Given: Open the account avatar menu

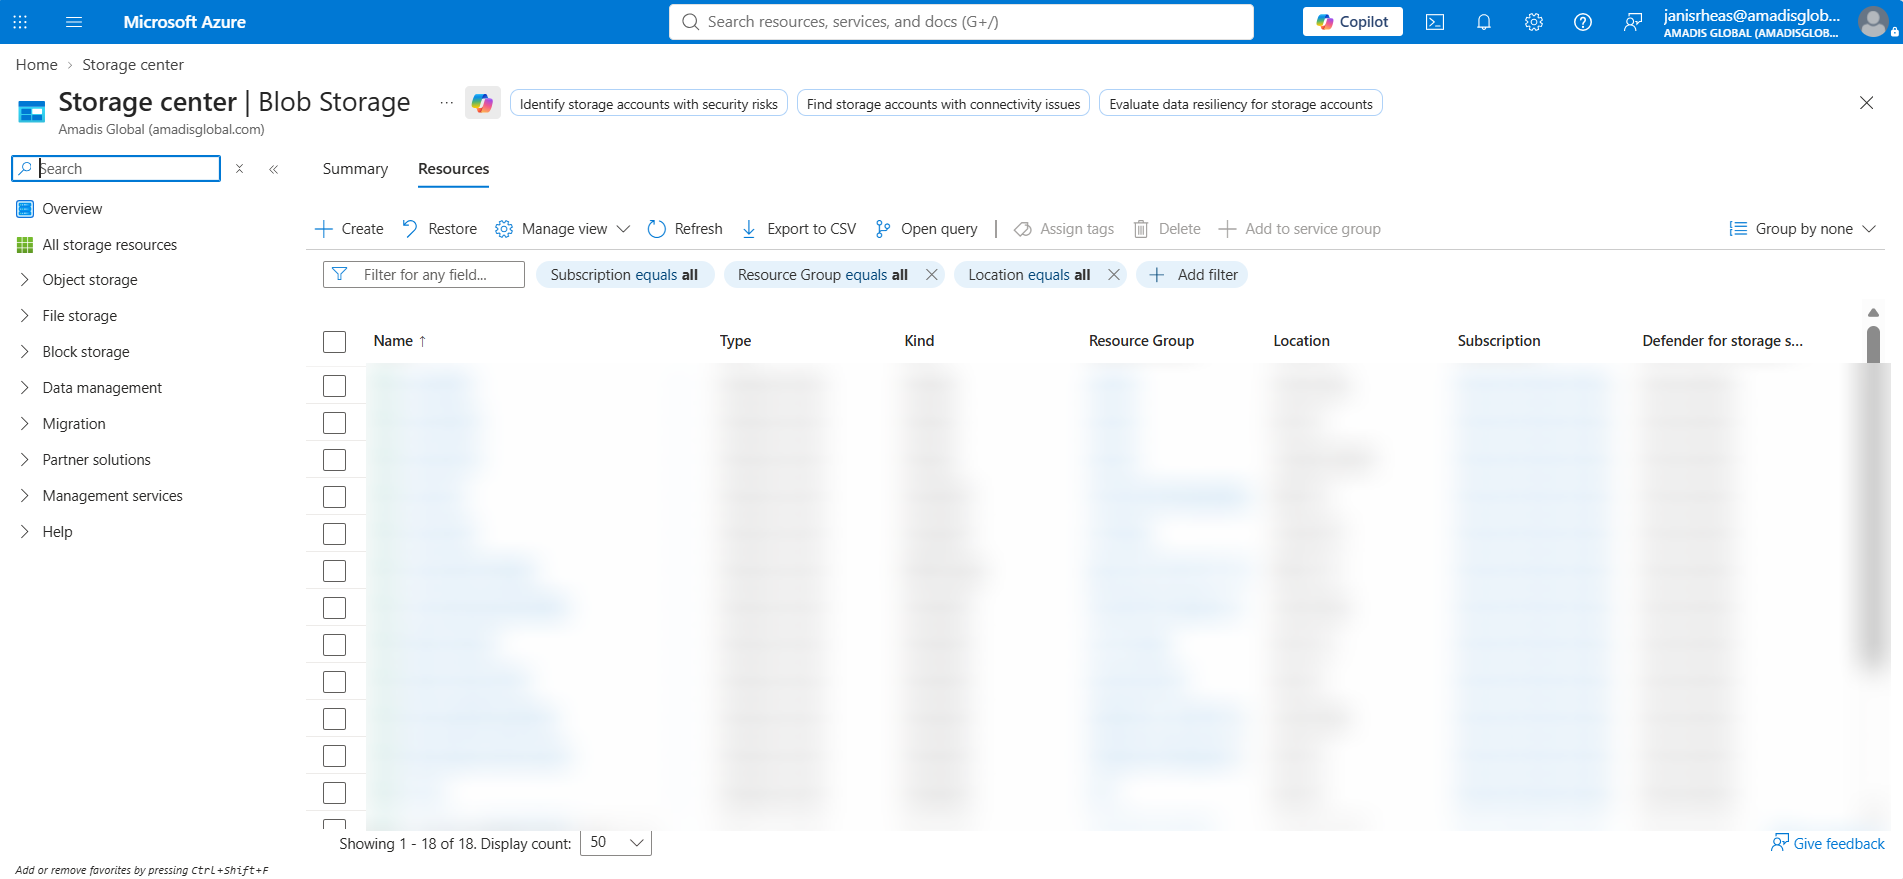Looking at the screenshot, I should point(1873,22).
